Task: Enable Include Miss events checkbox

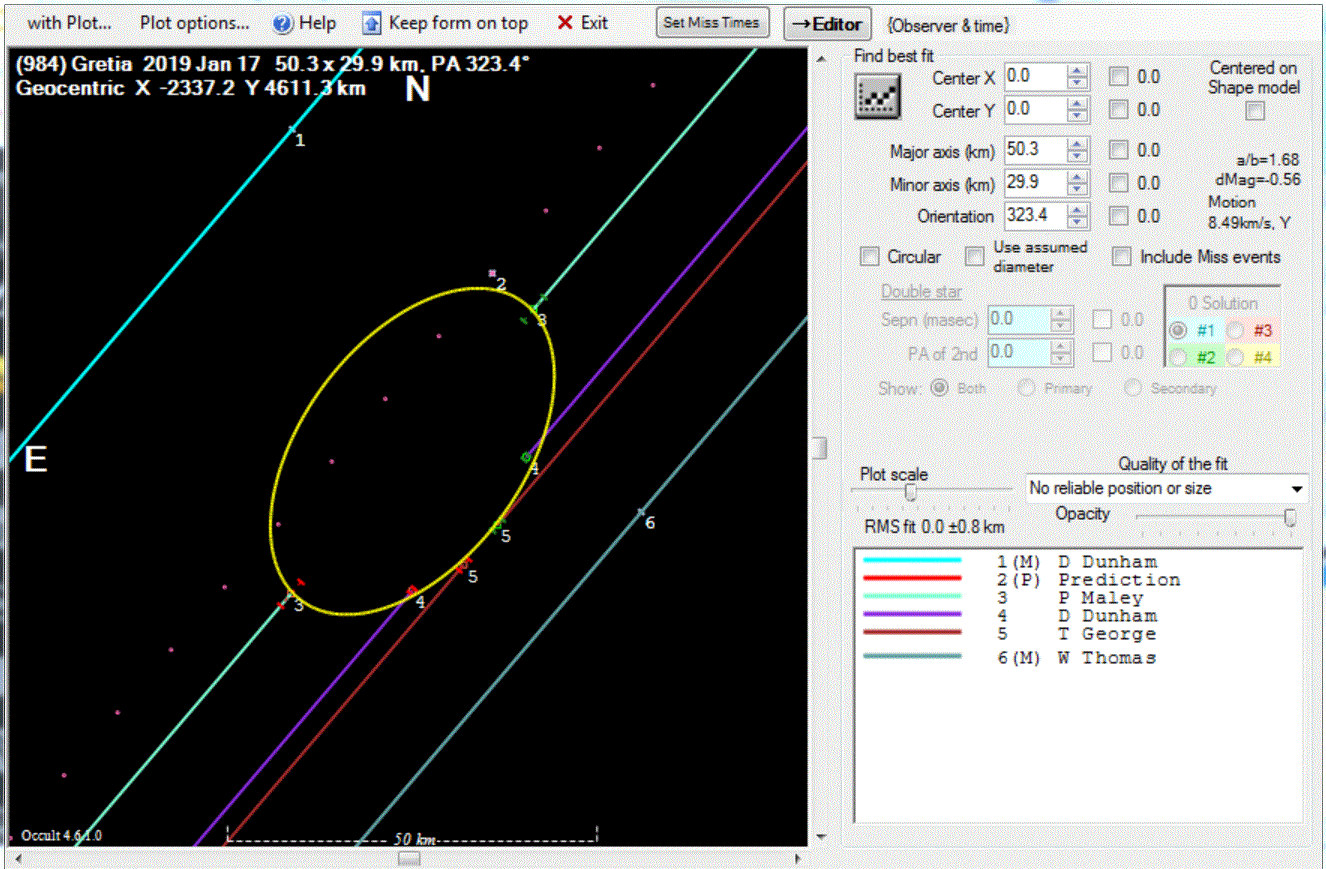Action: tap(1122, 256)
